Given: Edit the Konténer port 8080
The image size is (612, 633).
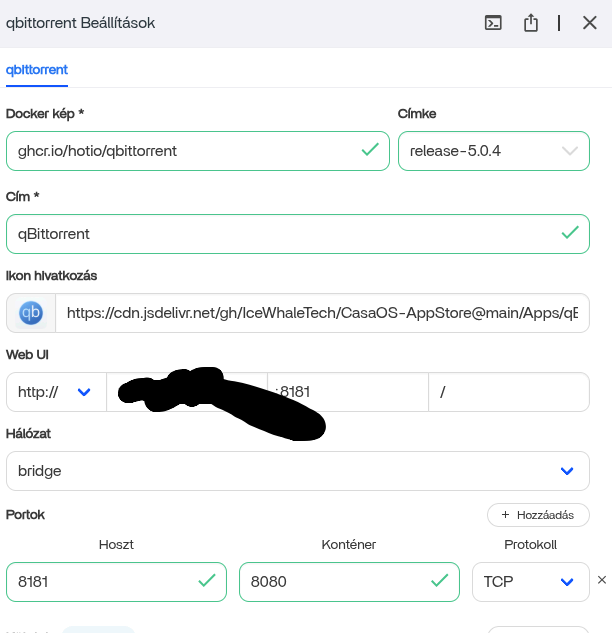Looking at the screenshot, I should pyautogui.click(x=349, y=582).
